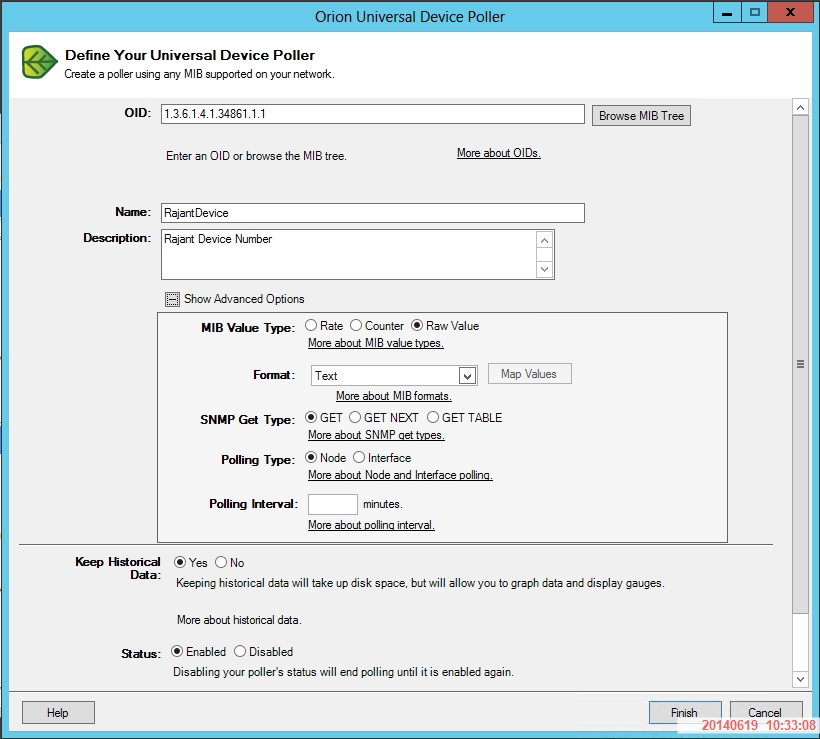Click the main panel scroll up arrow
The height and width of the screenshot is (739, 820).
click(800, 107)
